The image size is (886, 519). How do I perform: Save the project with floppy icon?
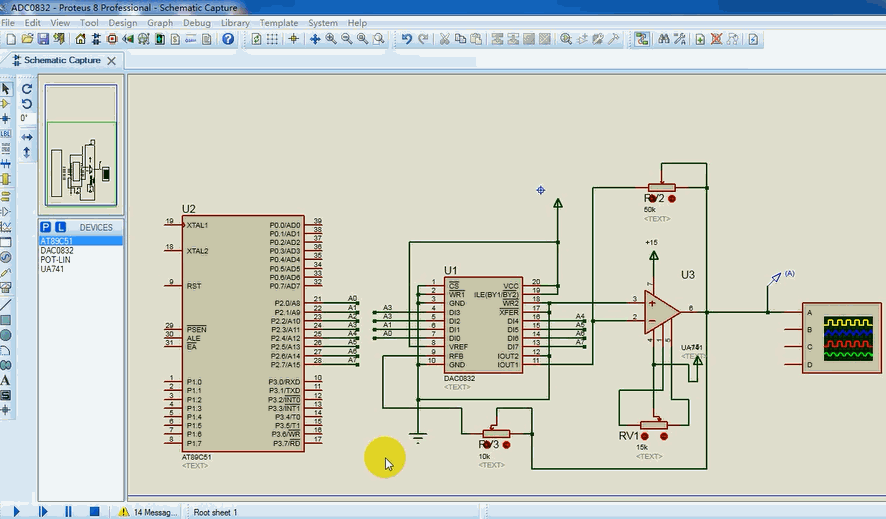43,39
